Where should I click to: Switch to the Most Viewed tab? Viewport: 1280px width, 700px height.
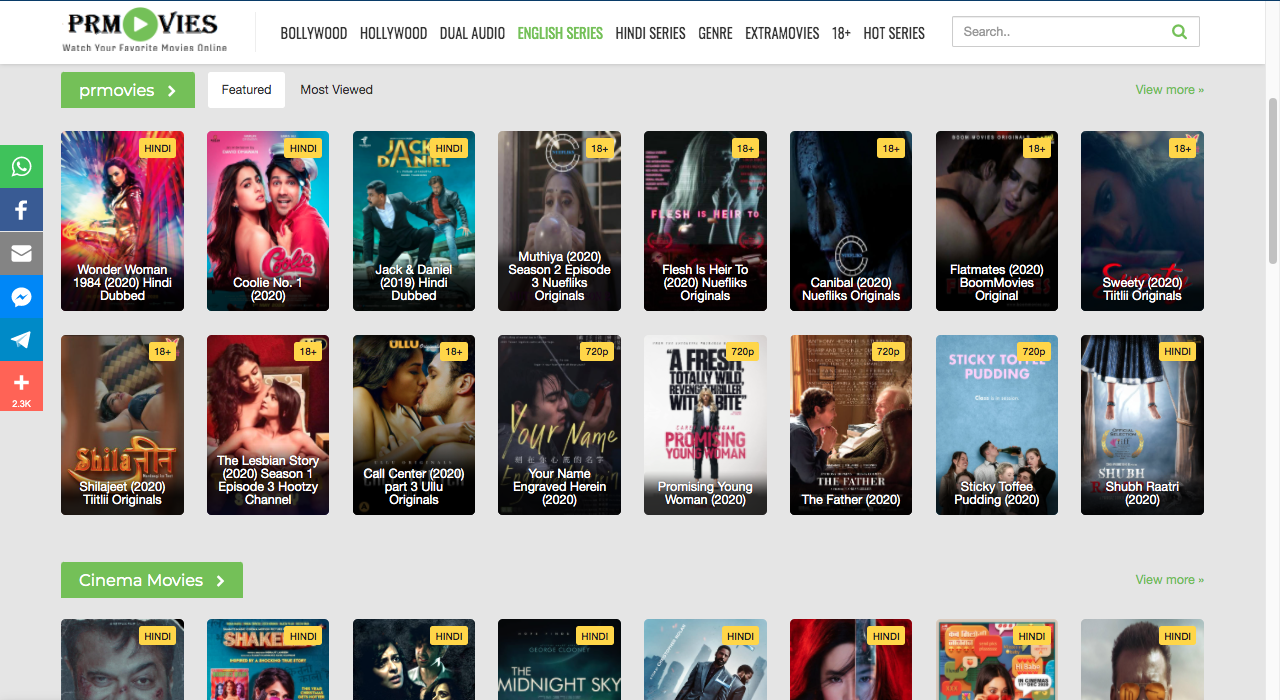coord(336,90)
